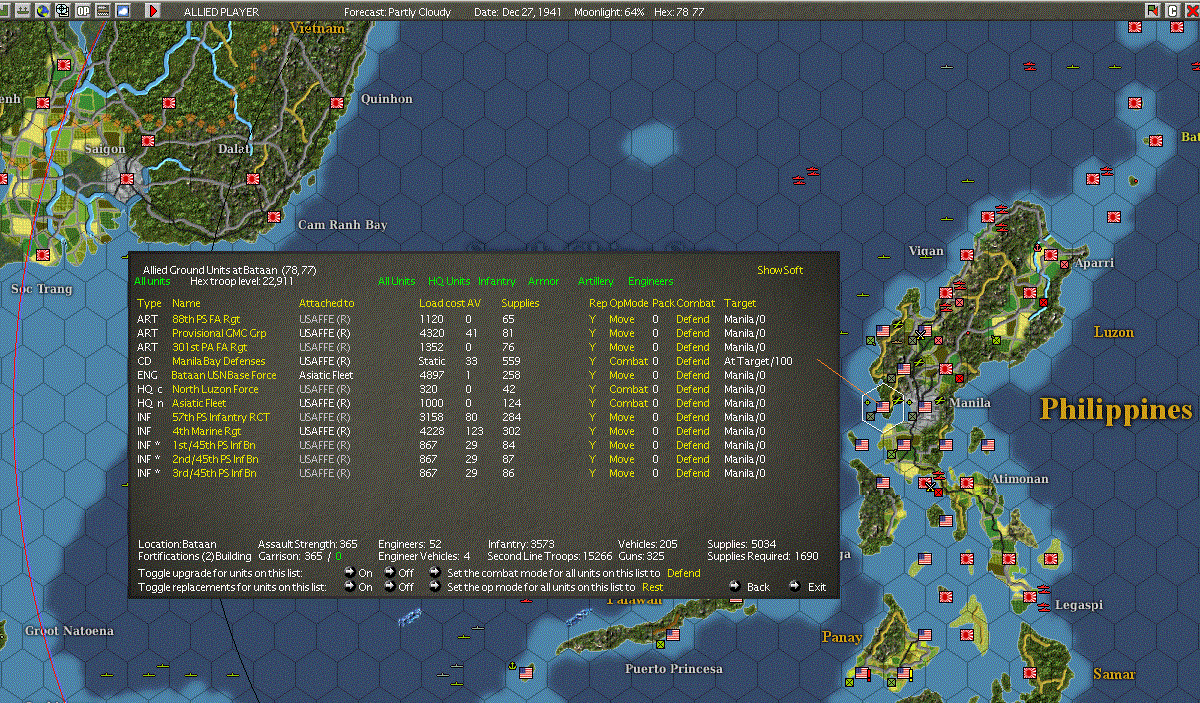Open the Bataan USN Base Force unit
This screenshot has height=703, width=1200.
point(224,375)
